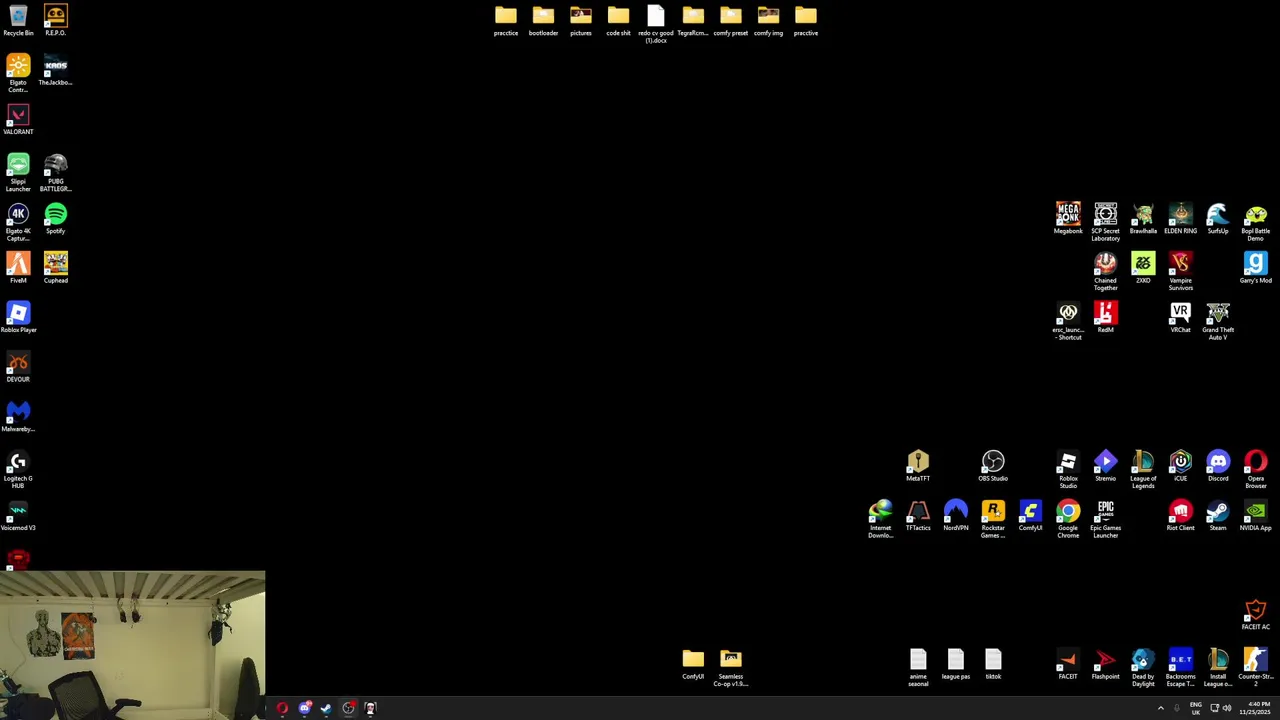Viewport: 1280px width, 720px height.
Task: Select the 'tiktok' text file
Action: [x=993, y=664]
